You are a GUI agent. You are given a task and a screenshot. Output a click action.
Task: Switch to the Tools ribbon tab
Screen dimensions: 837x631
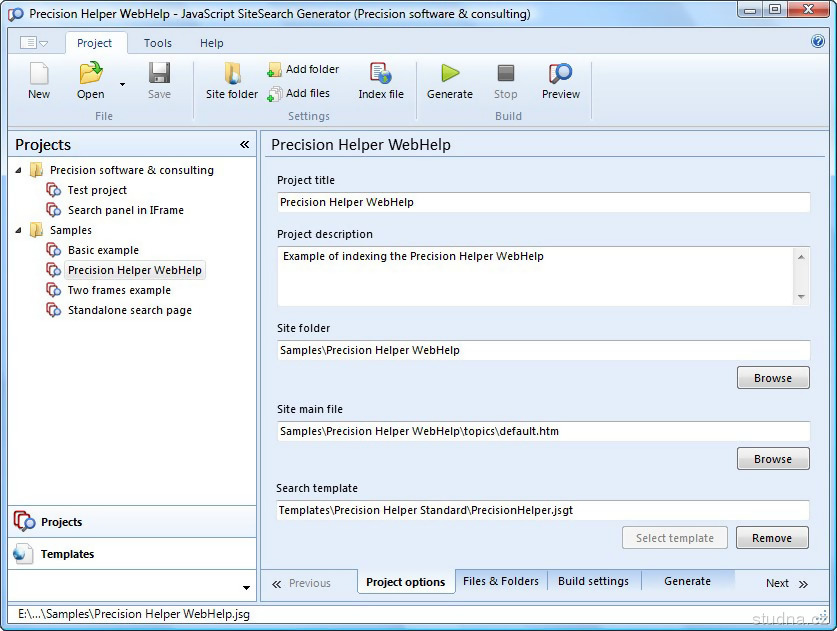tap(157, 43)
